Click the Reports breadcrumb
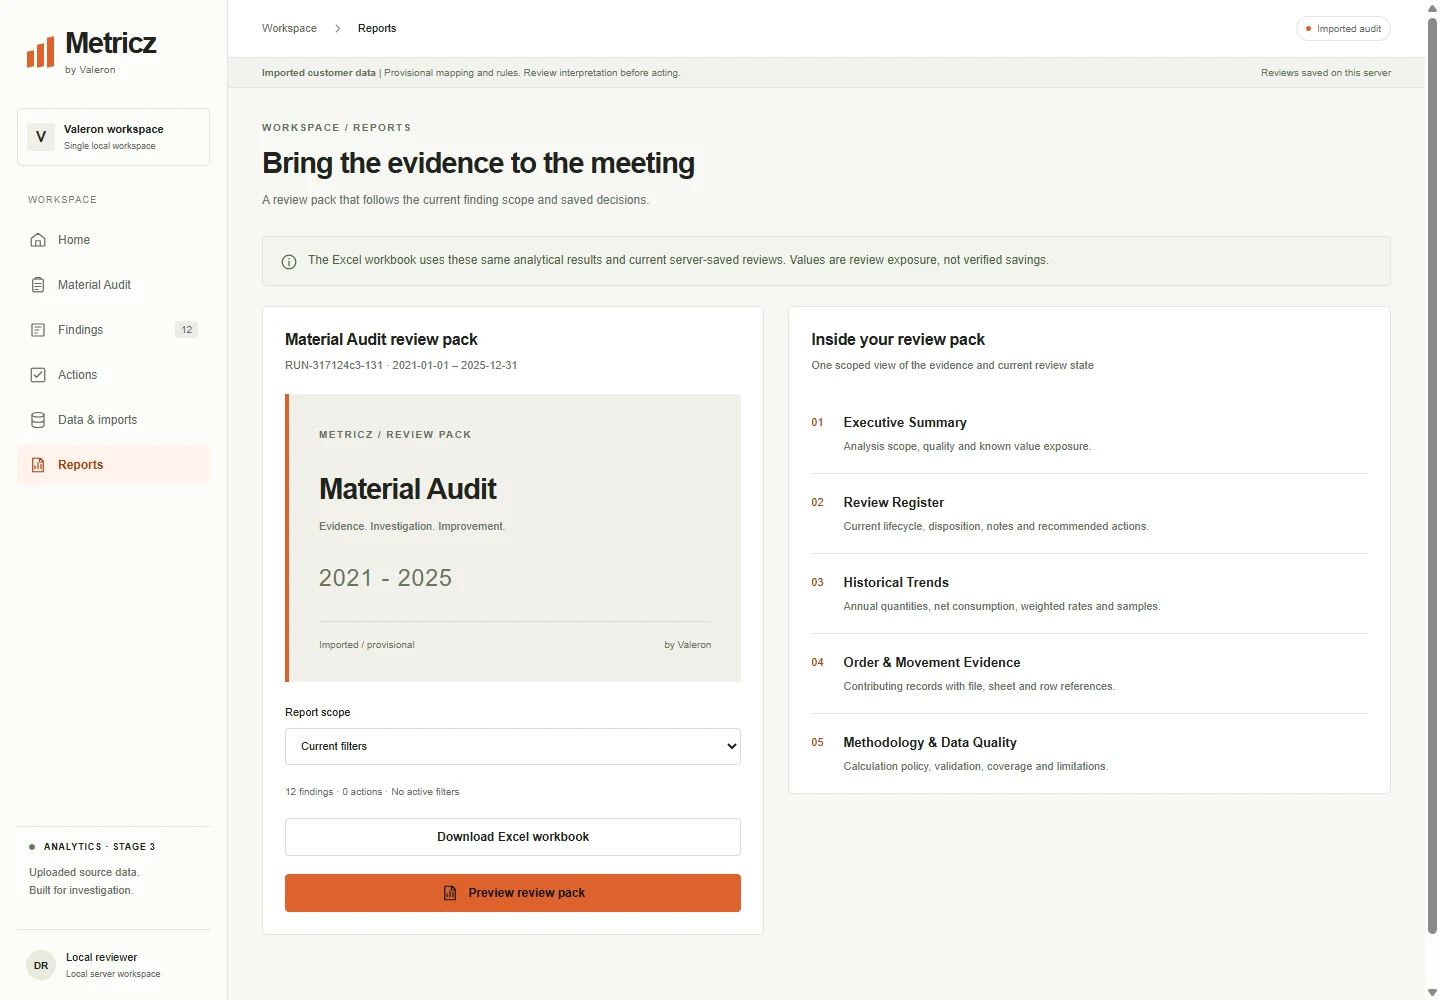 [x=377, y=29]
